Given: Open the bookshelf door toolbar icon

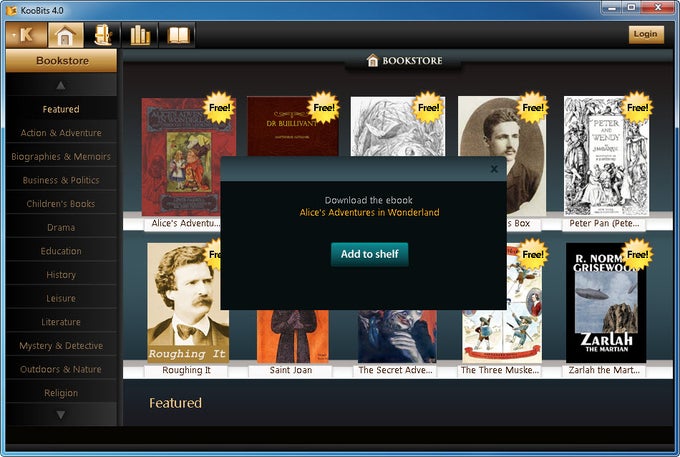Looking at the screenshot, I should [102, 35].
